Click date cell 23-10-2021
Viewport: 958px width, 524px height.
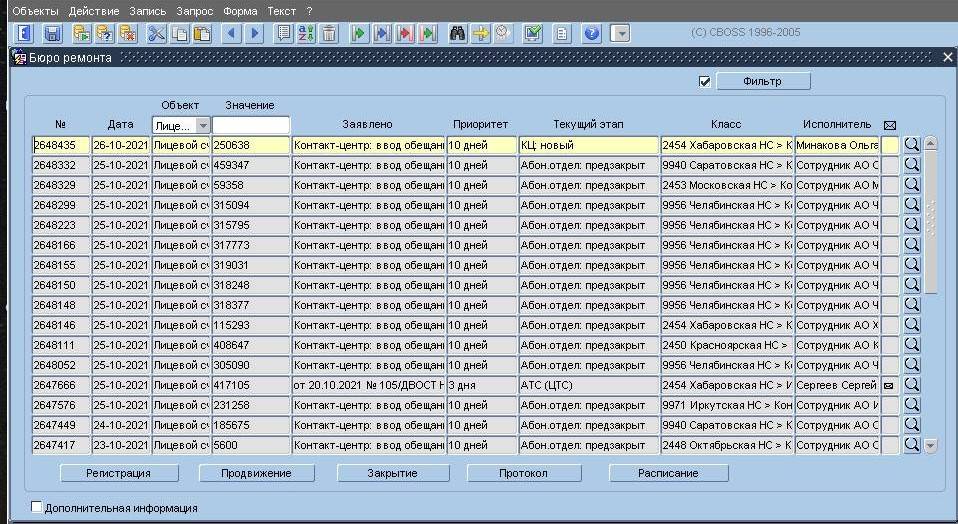120,445
